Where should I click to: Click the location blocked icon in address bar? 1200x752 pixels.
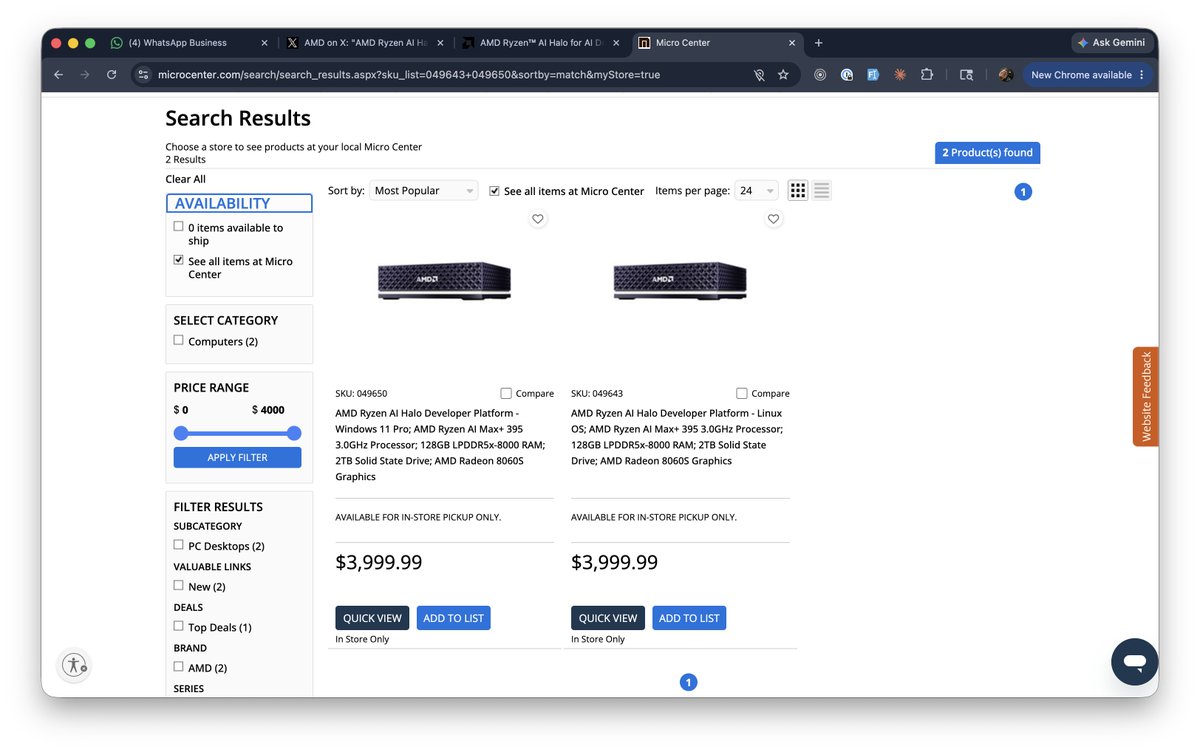[x=759, y=75]
